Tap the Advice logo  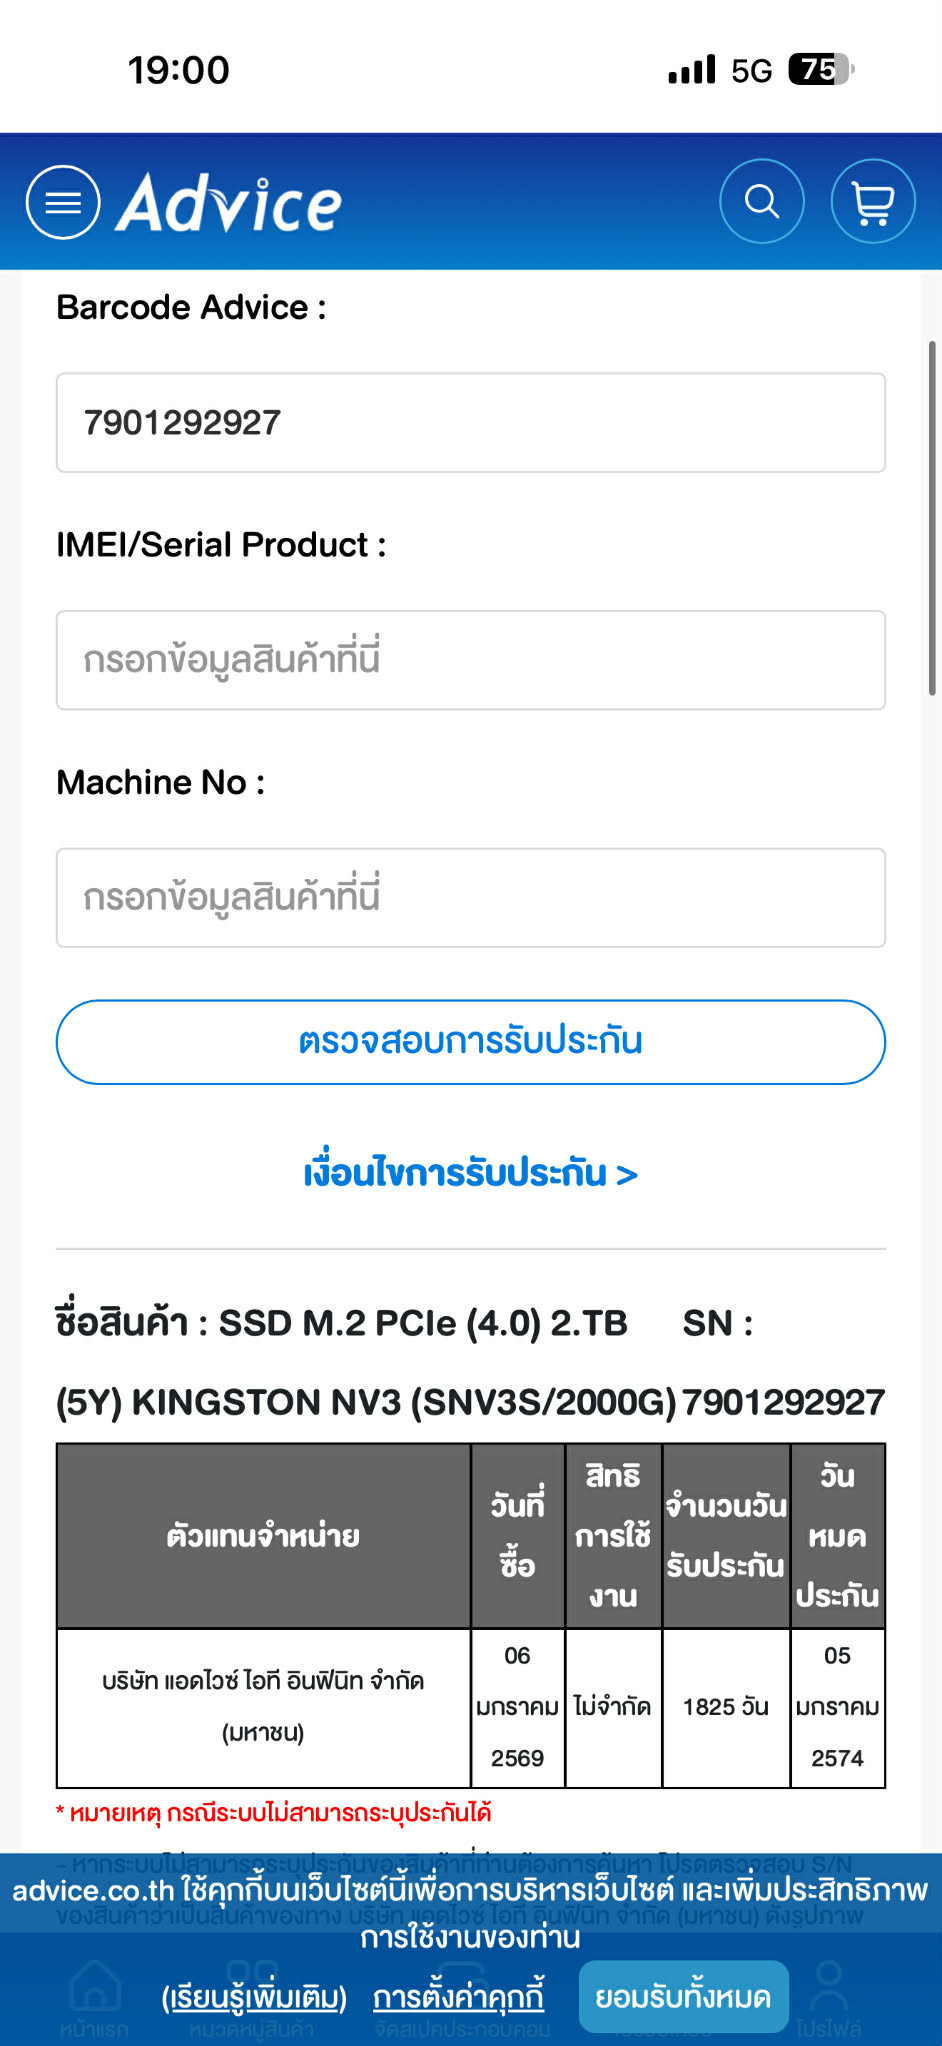click(229, 203)
